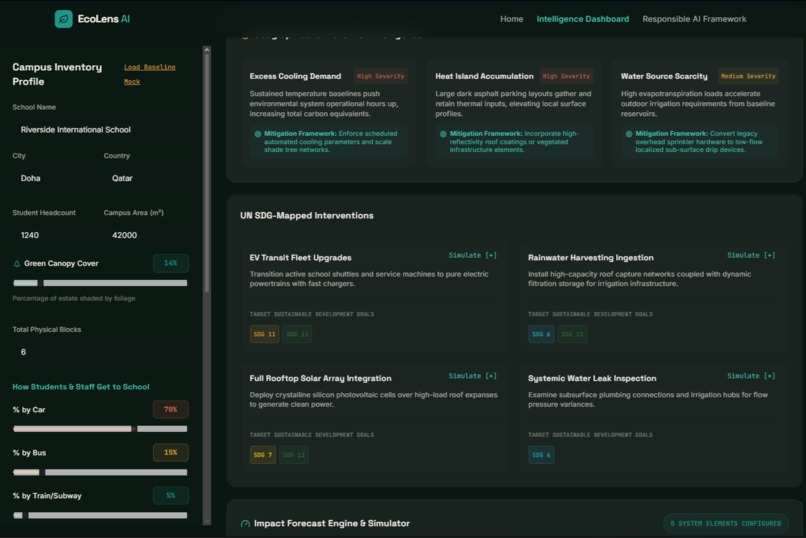Click the Load Baseline Mock link
The height and width of the screenshot is (538, 806).
coord(150,74)
